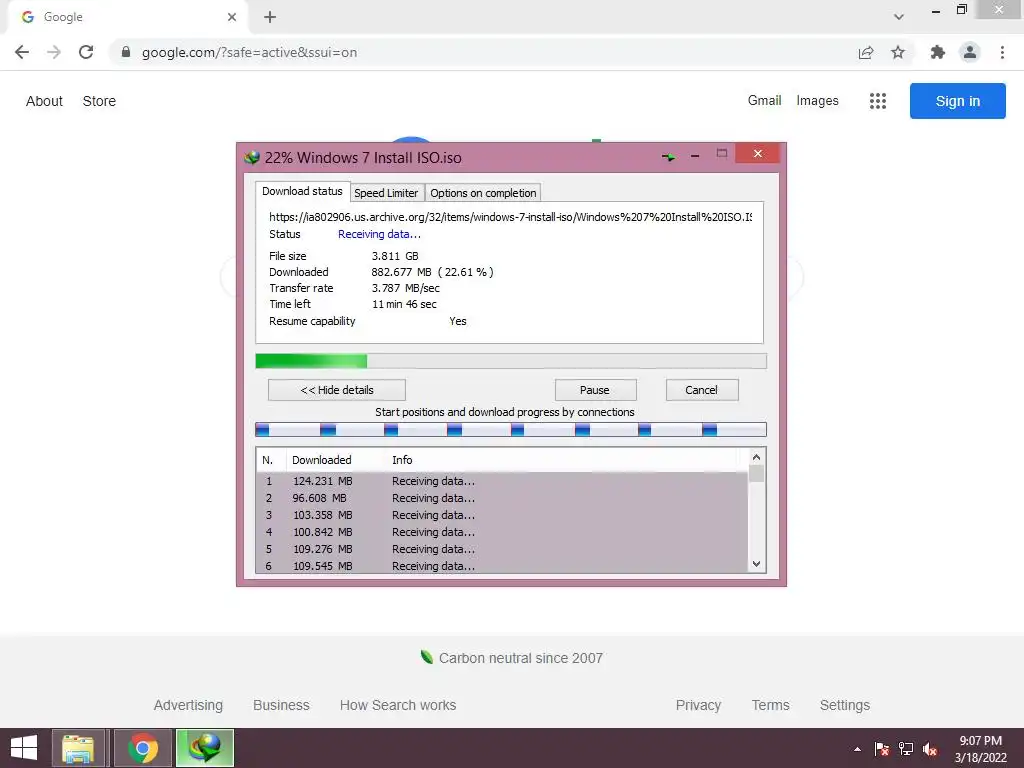Click the Chrome address bar URL

[x=249, y=52]
